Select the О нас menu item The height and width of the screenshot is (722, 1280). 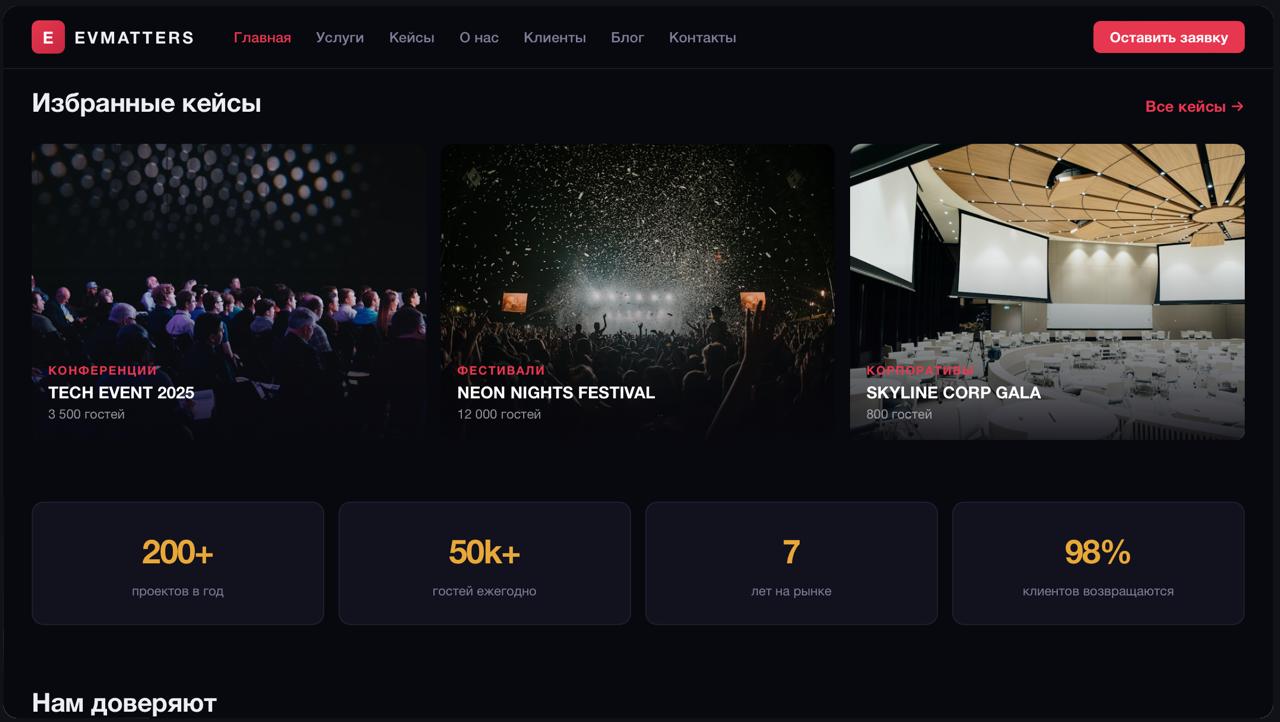click(x=479, y=37)
